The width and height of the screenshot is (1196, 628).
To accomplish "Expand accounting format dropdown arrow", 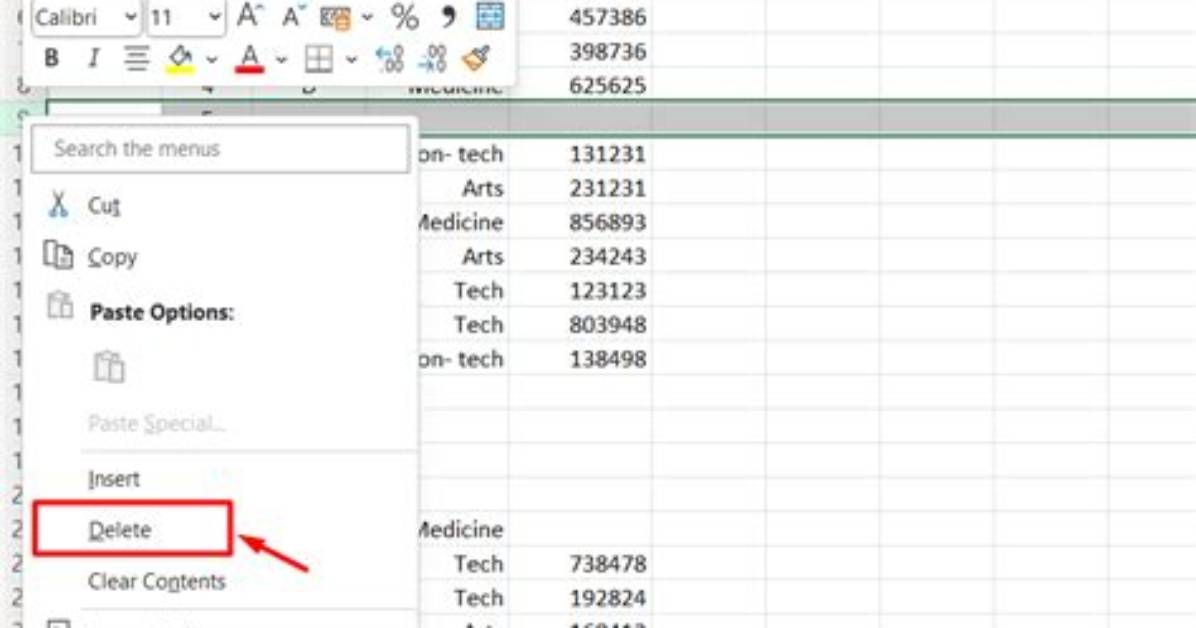I will pos(367,17).
